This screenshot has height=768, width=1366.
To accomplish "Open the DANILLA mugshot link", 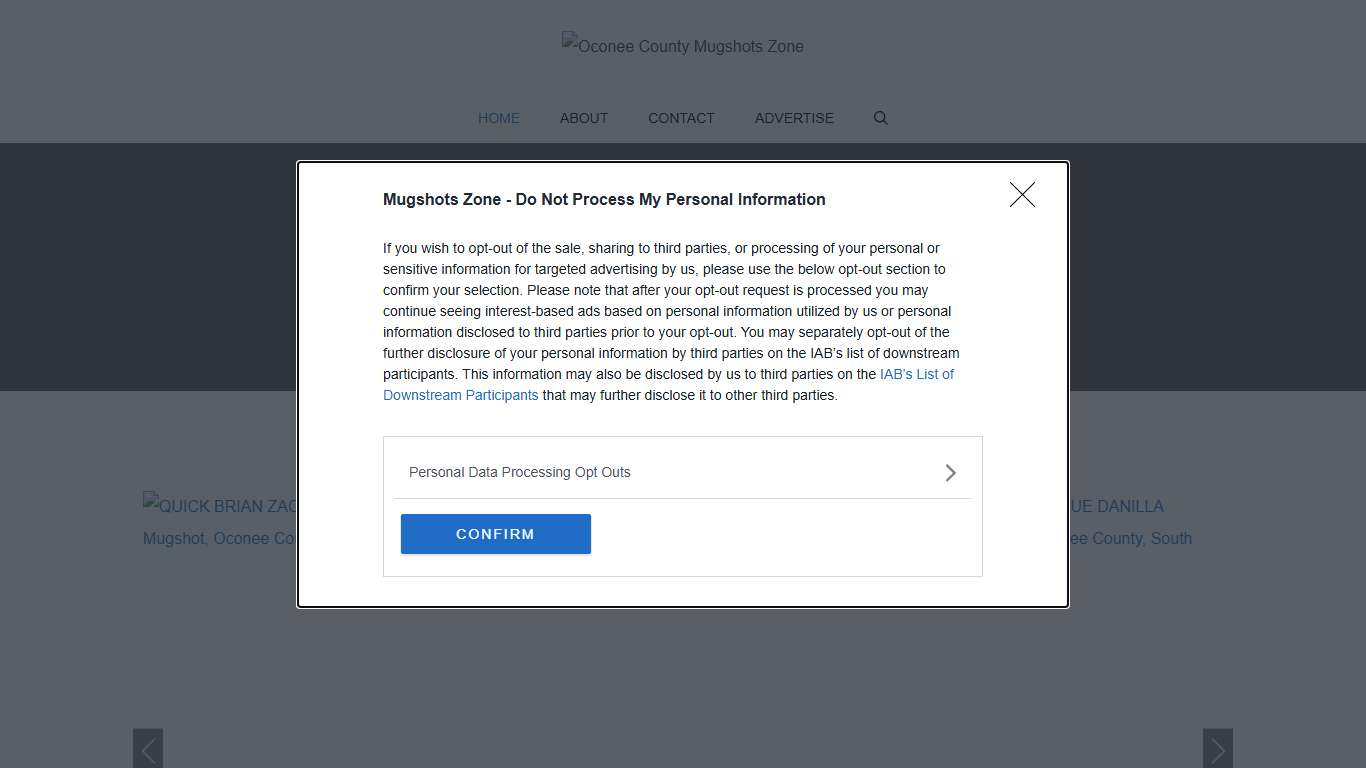I will click(x=1116, y=507).
